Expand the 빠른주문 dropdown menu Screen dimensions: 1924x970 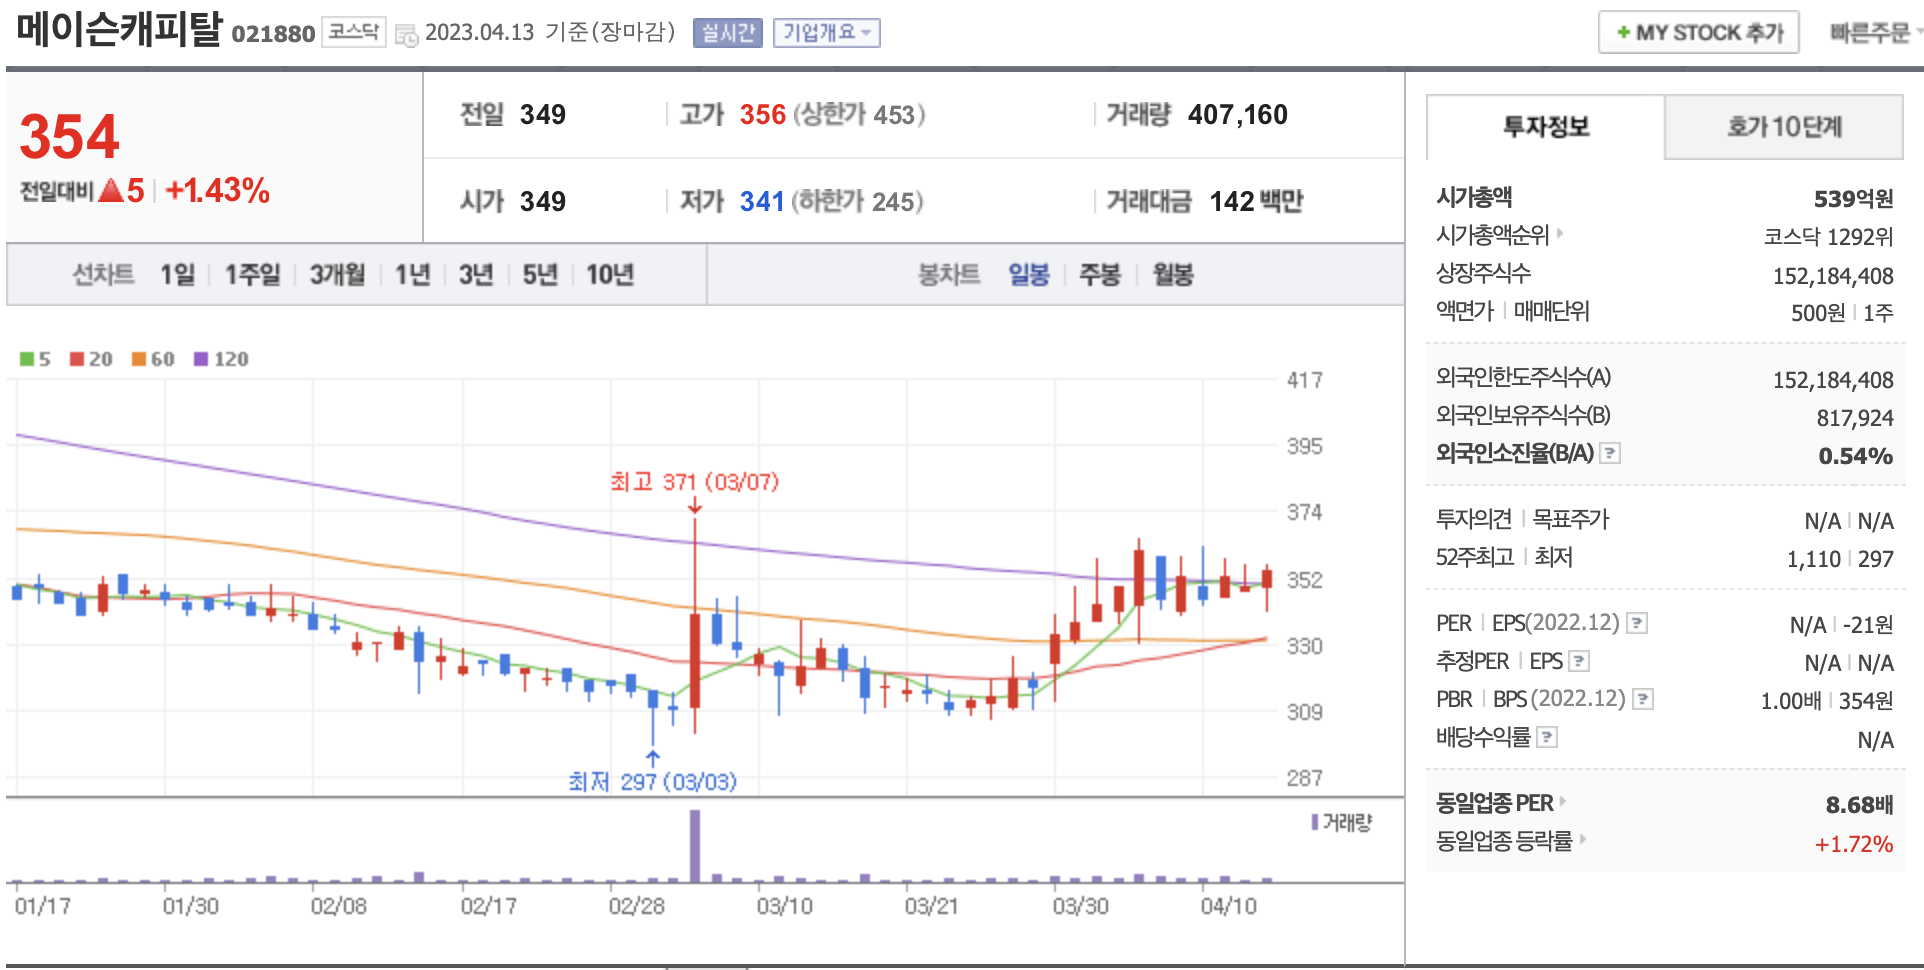[x=1874, y=33]
